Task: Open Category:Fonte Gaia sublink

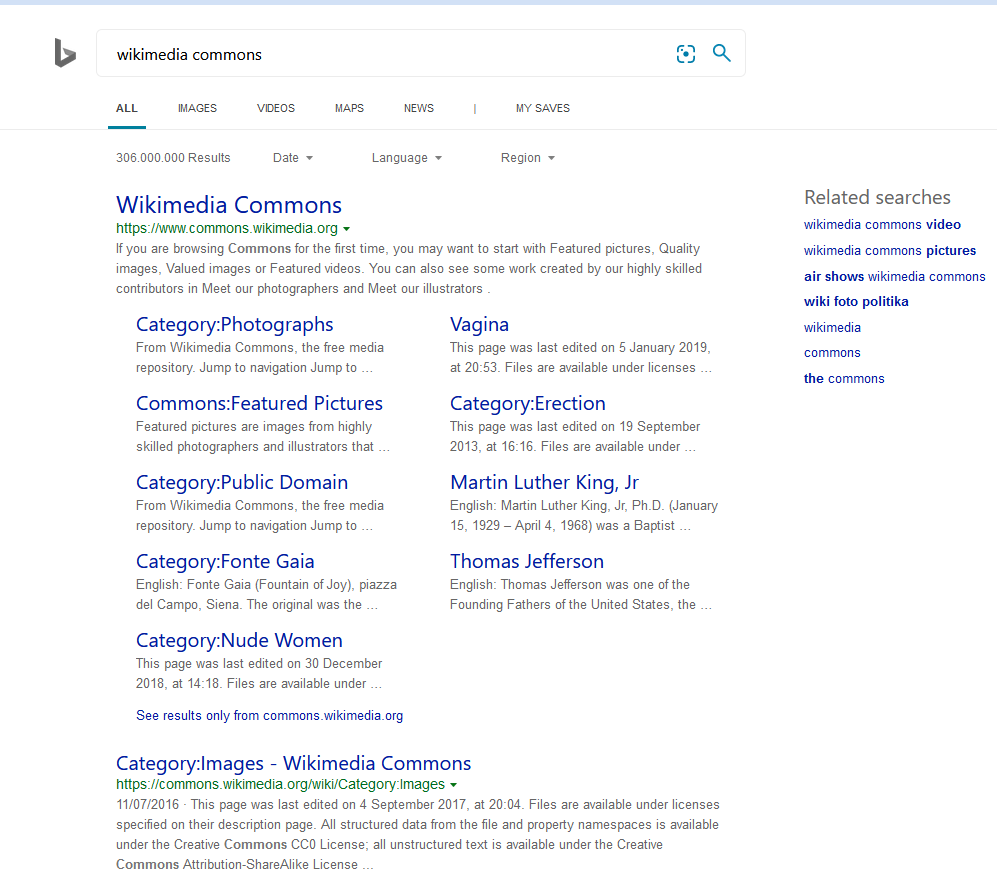Action: [x=225, y=561]
